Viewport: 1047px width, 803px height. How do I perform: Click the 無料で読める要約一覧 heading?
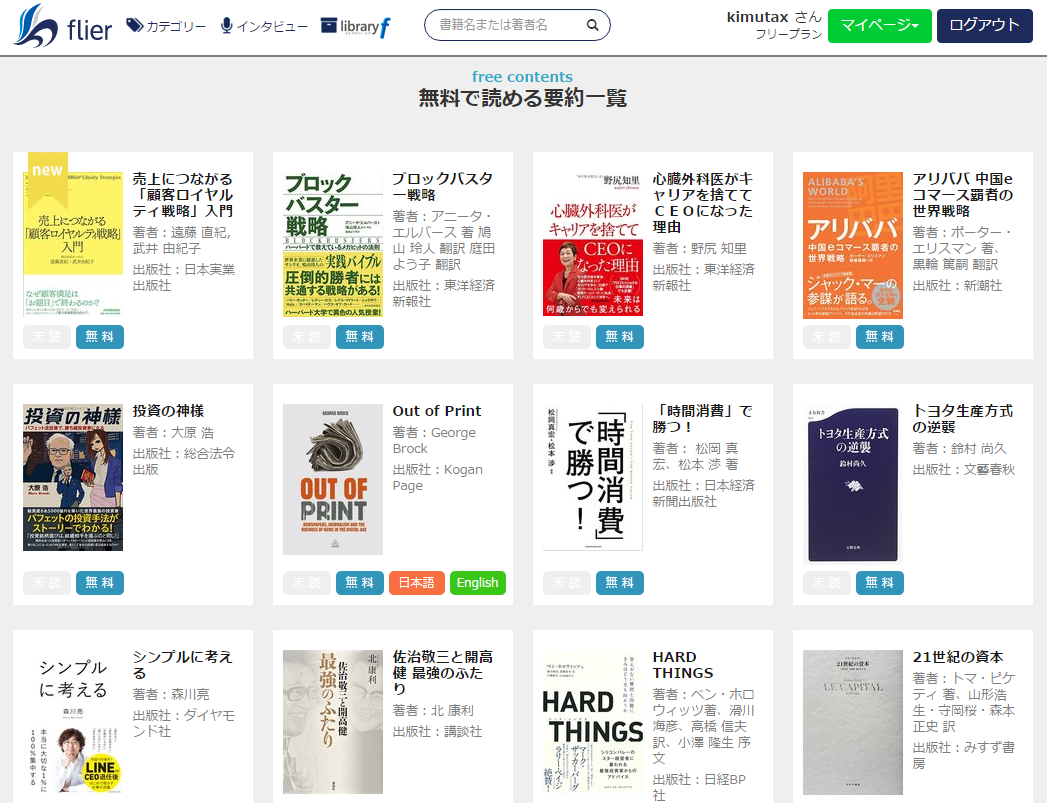[x=523, y=99]
